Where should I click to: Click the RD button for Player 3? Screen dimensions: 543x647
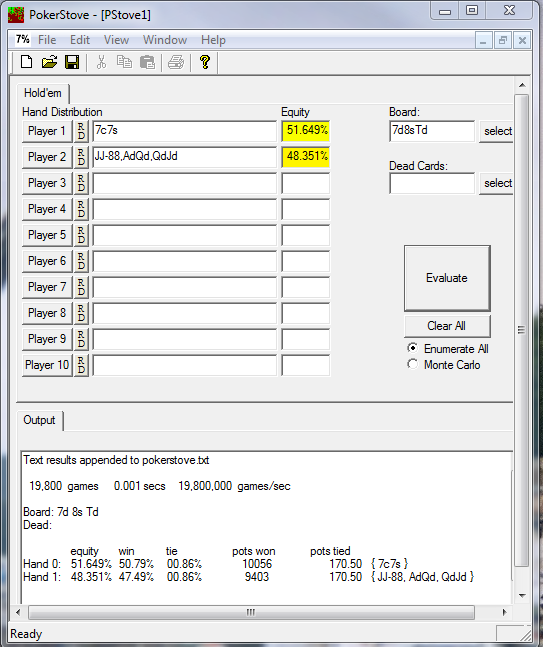[81, 183]
